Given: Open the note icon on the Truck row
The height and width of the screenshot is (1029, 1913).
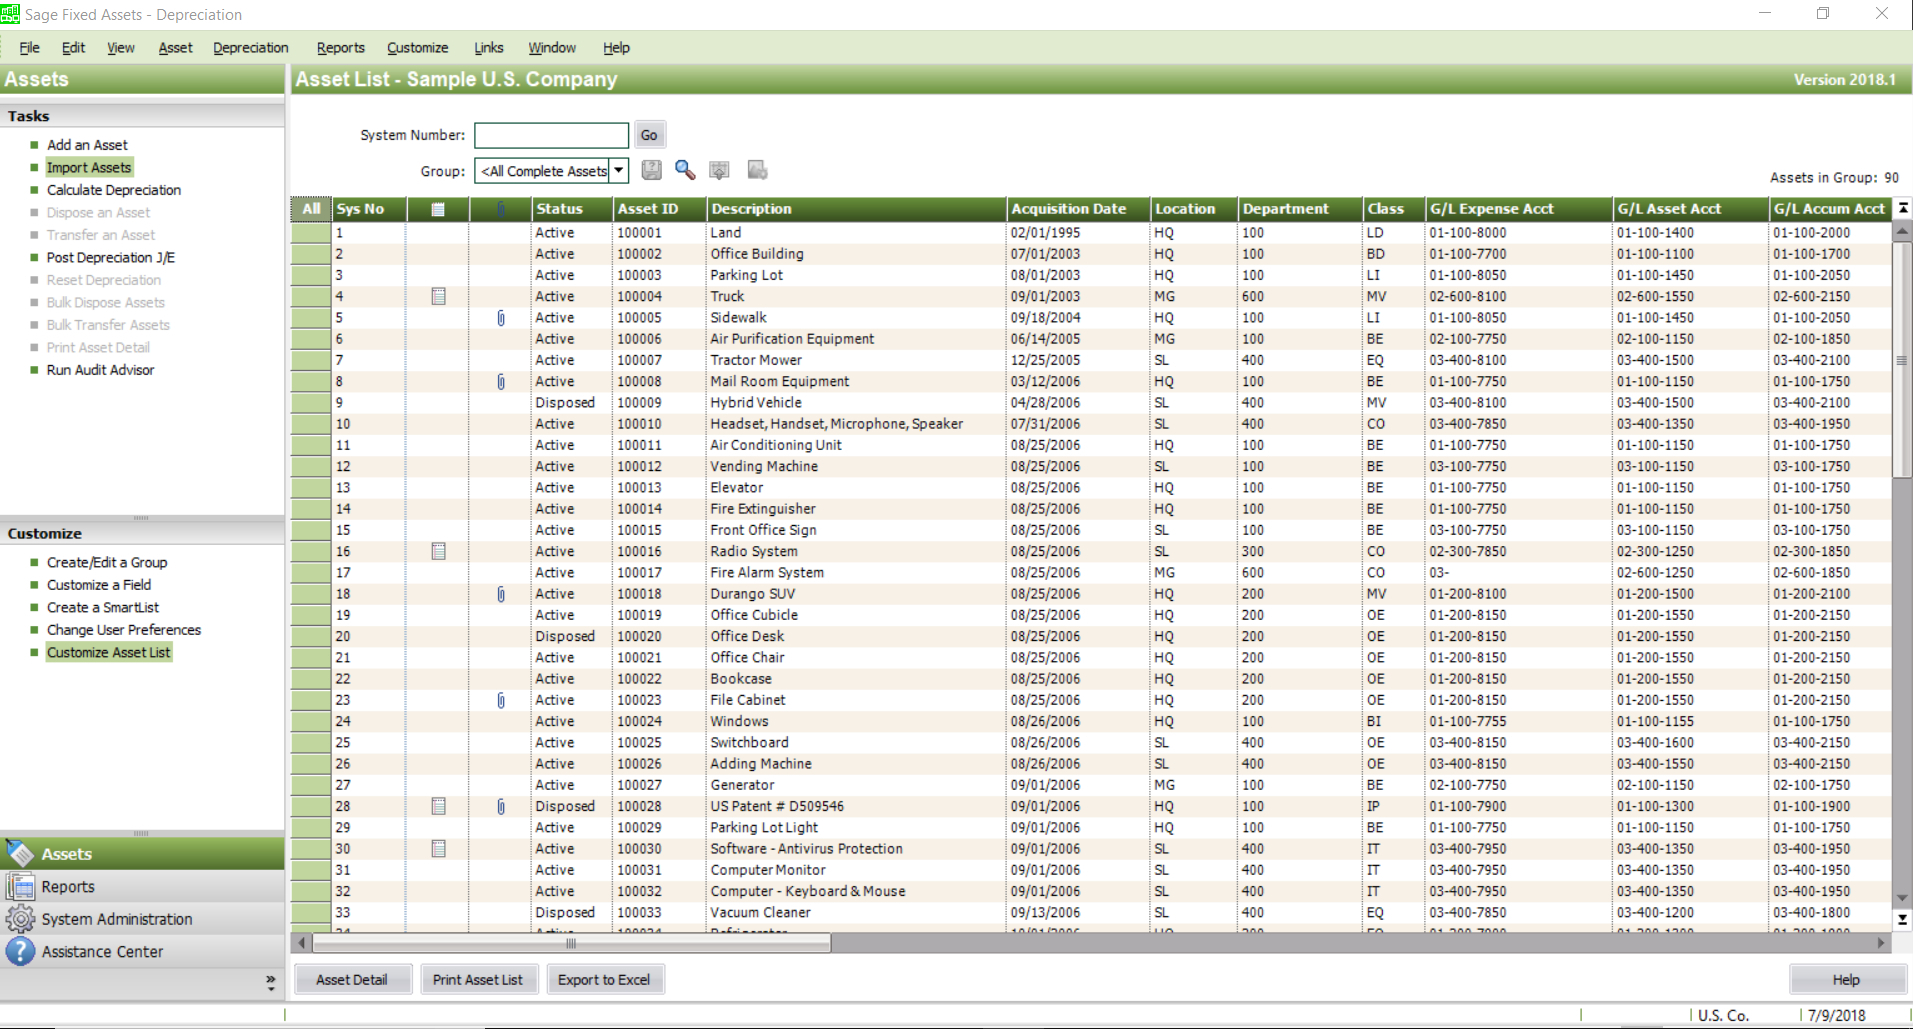Looking at the screenshot, I should click(x=438, y=296).
